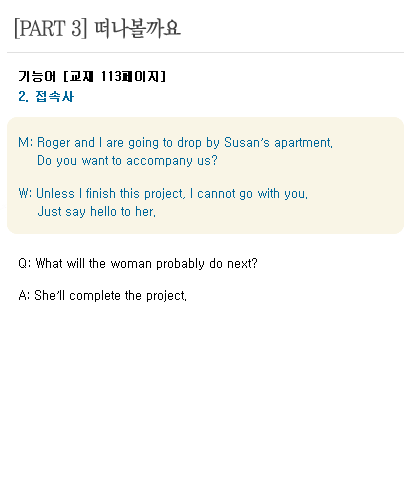Click the word 'accompany' in the dialogue

point(159,161)
